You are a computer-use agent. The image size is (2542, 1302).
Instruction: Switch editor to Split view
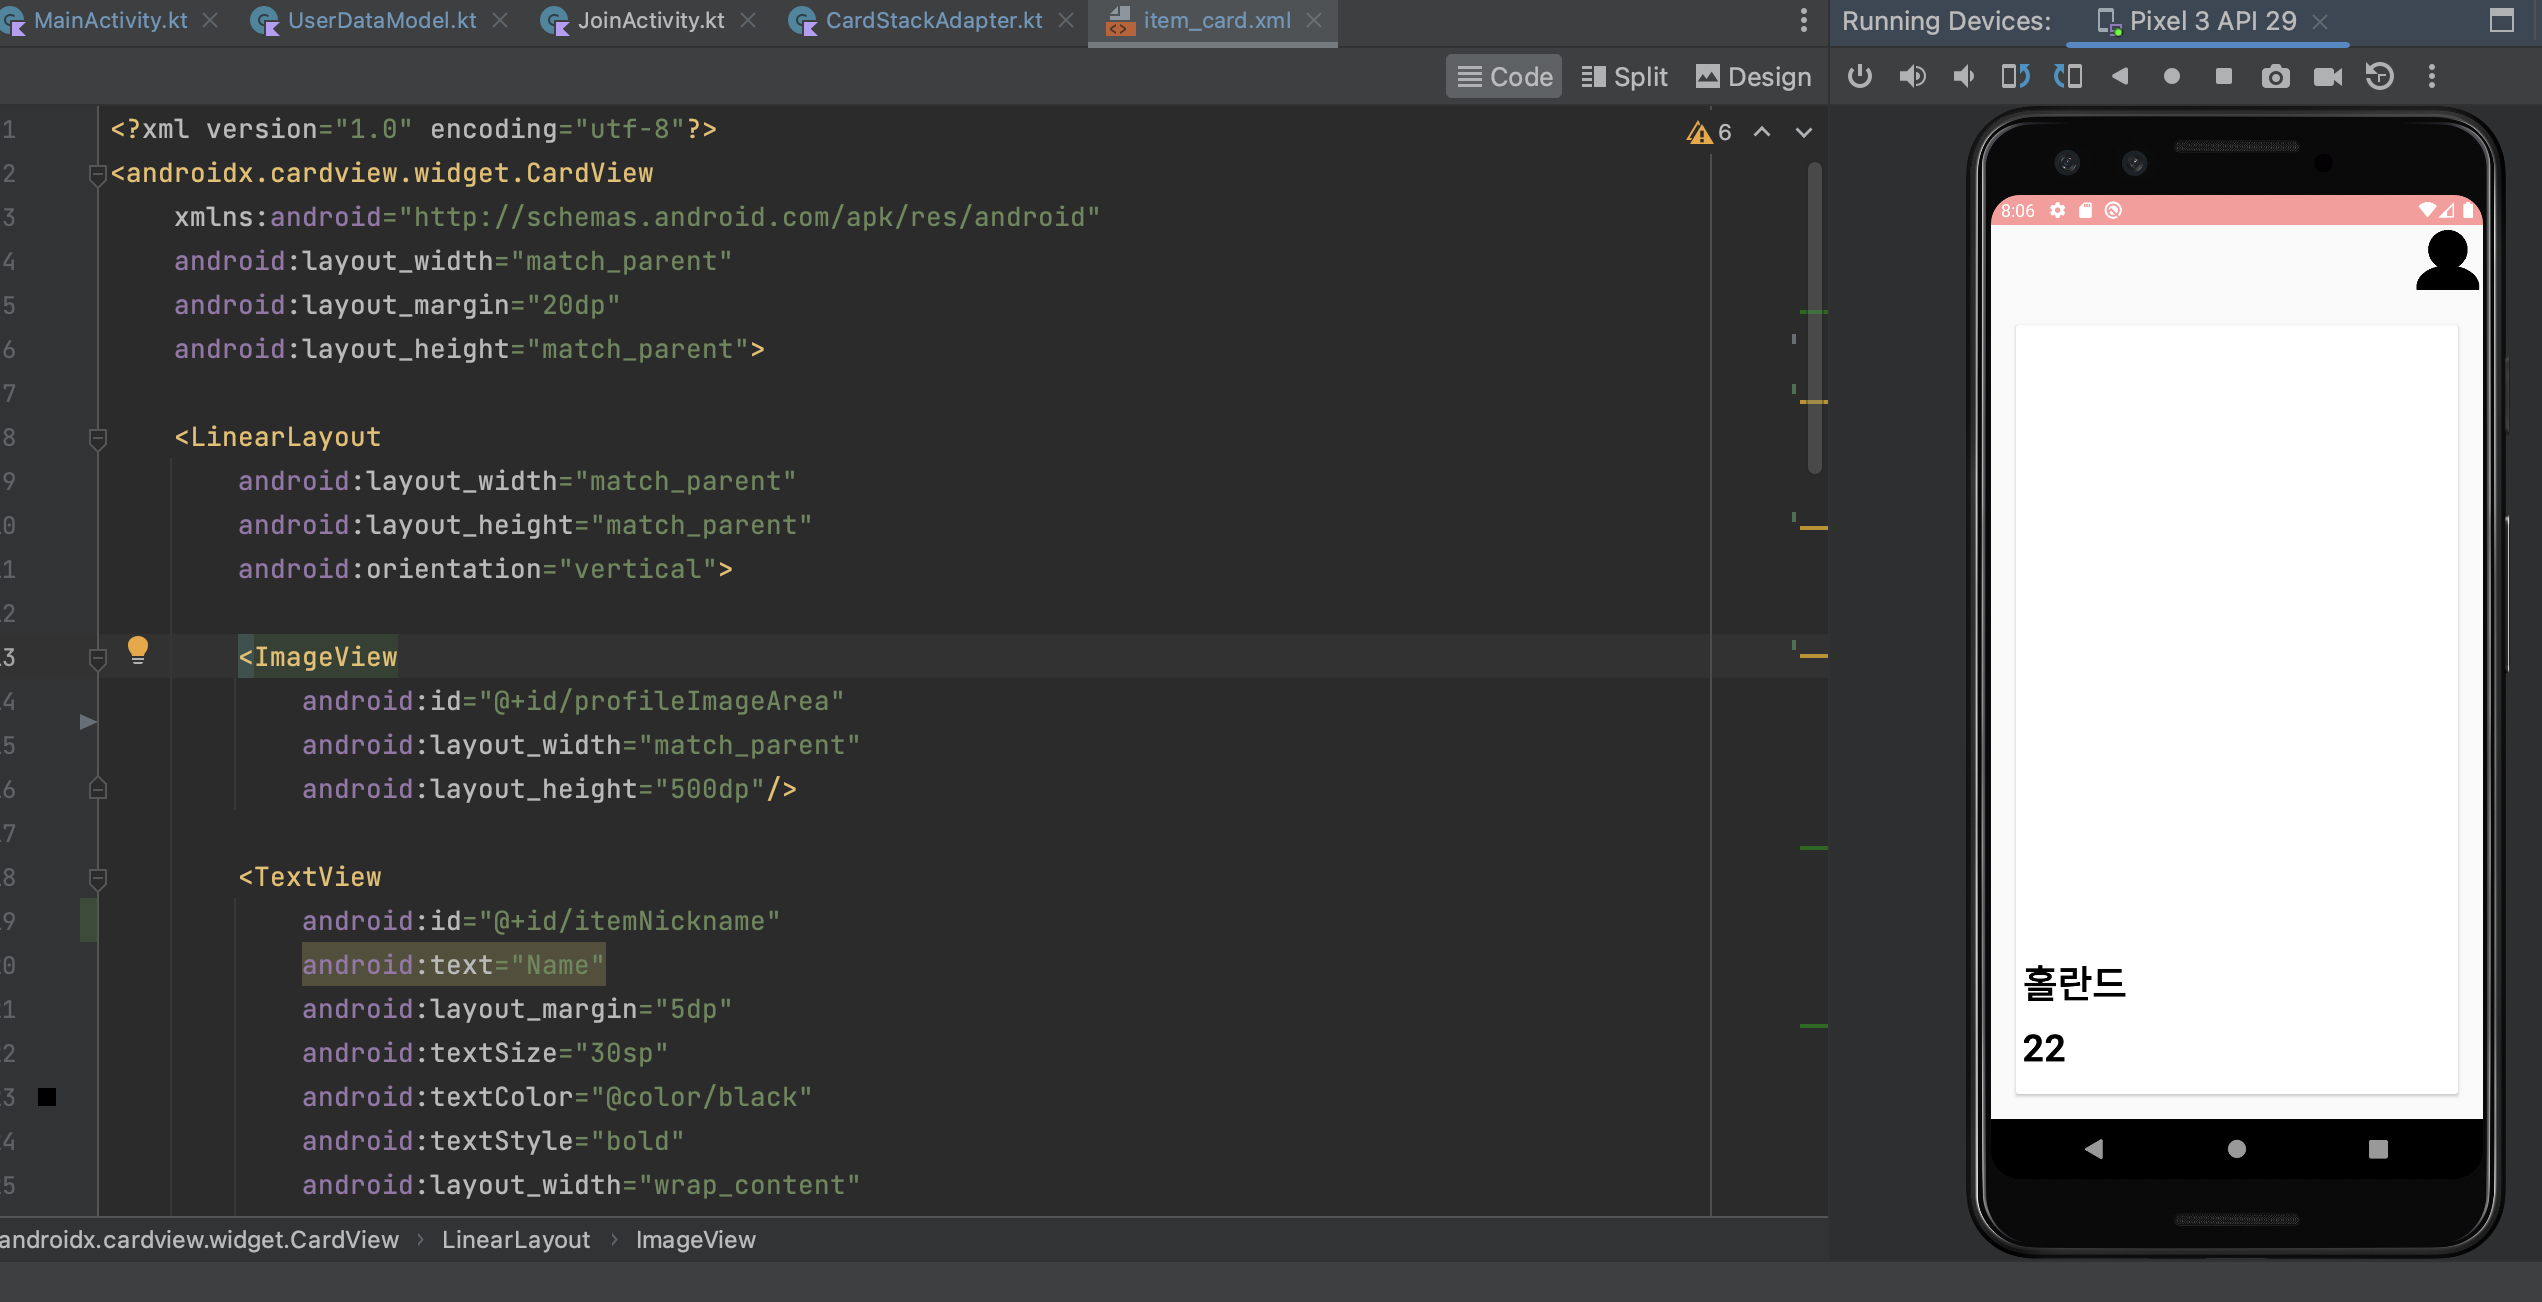[x=1624, y=76]
